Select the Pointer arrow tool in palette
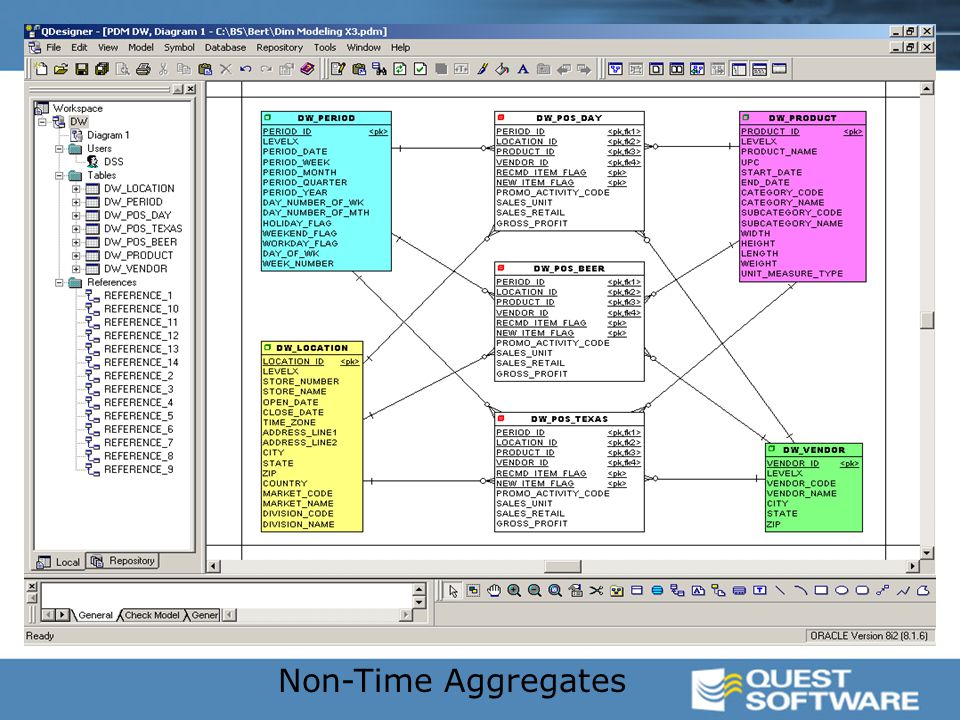The height and width of the screenshot is (720, 960). point(453,591)
